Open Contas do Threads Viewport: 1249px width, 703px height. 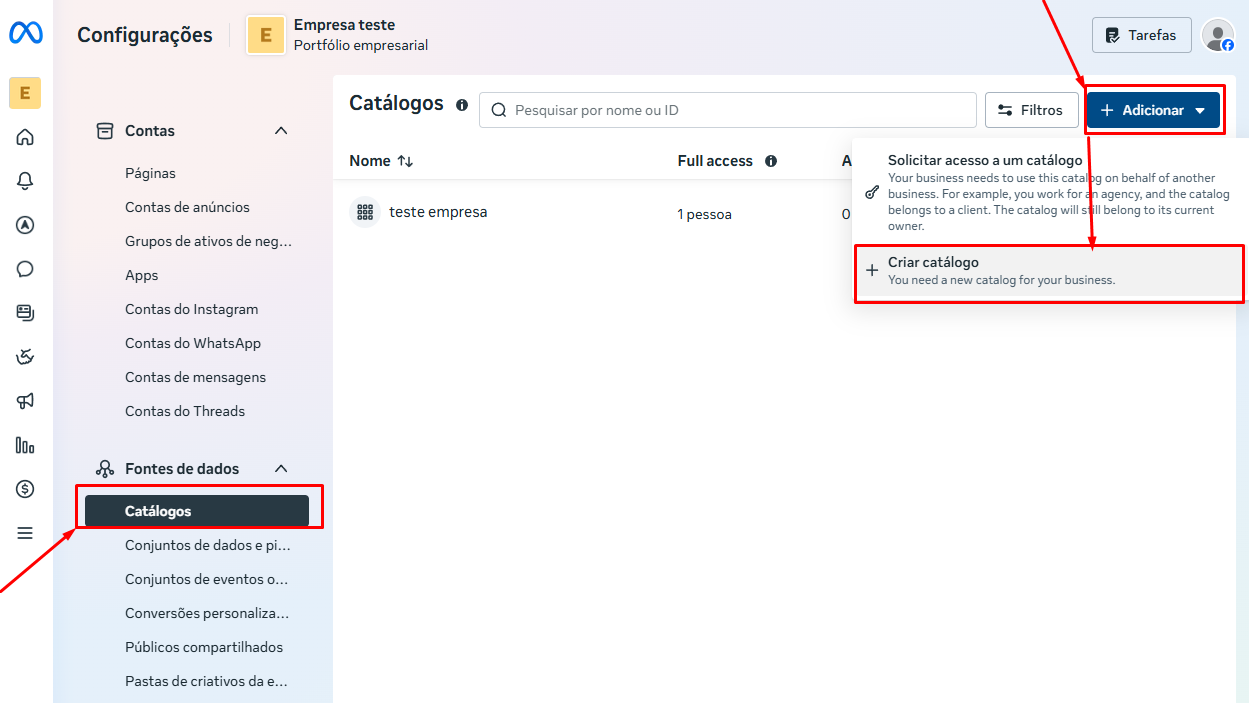185,411
